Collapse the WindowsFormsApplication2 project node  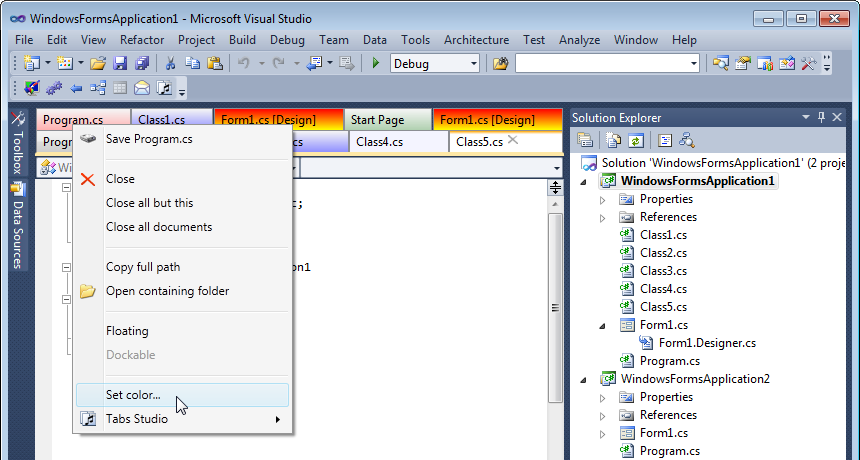coord(584,379)
